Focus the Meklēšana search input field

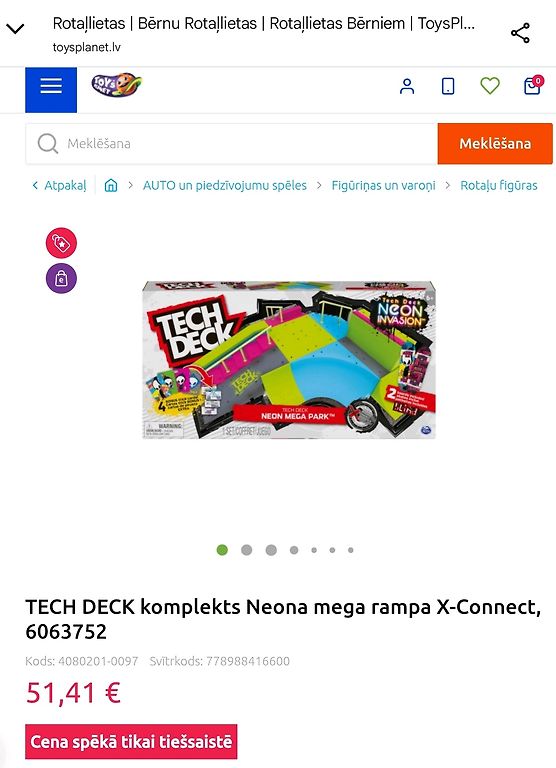click(232, 144)
